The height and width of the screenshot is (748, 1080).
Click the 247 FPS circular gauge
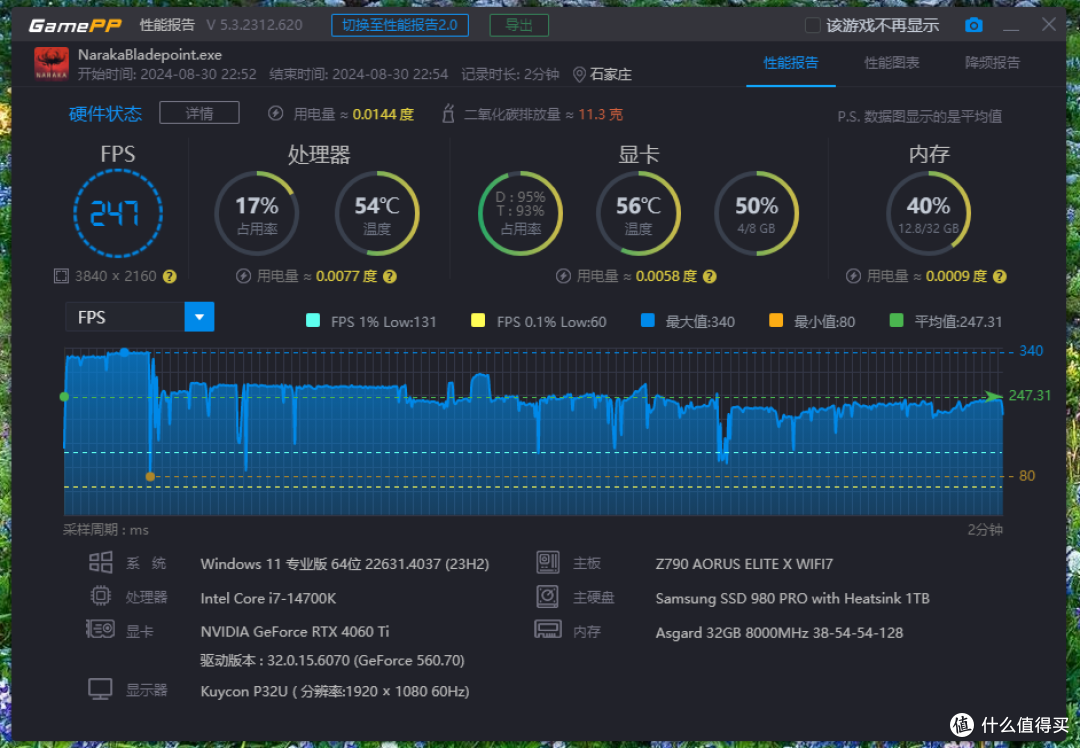pyautogui.click(x=118, y=214)
